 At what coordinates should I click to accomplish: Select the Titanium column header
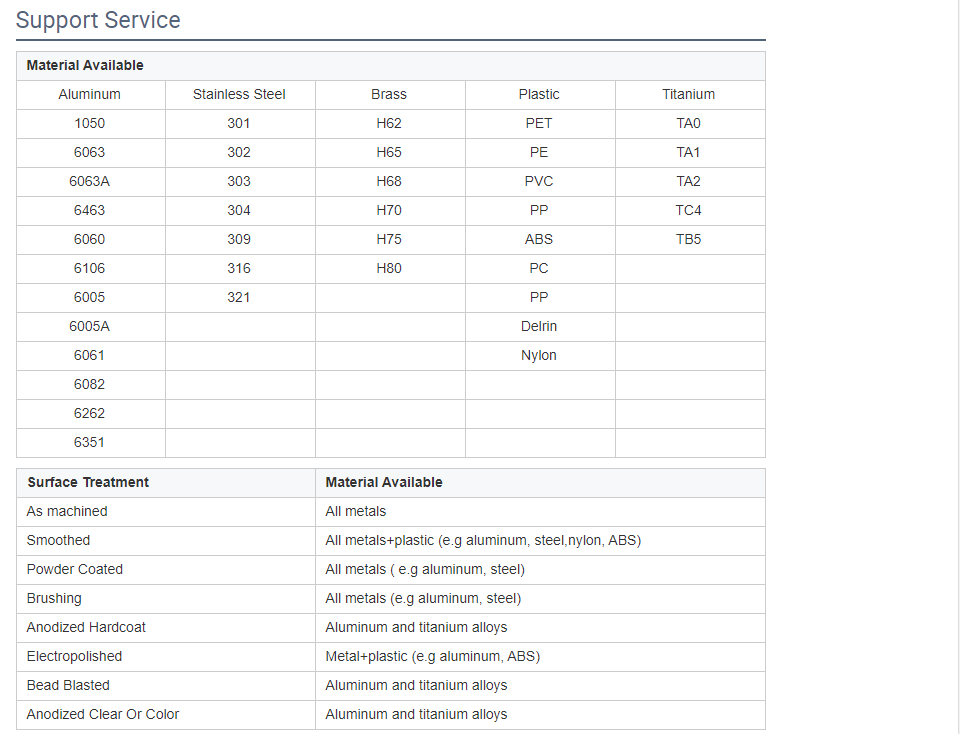[690, 95]
